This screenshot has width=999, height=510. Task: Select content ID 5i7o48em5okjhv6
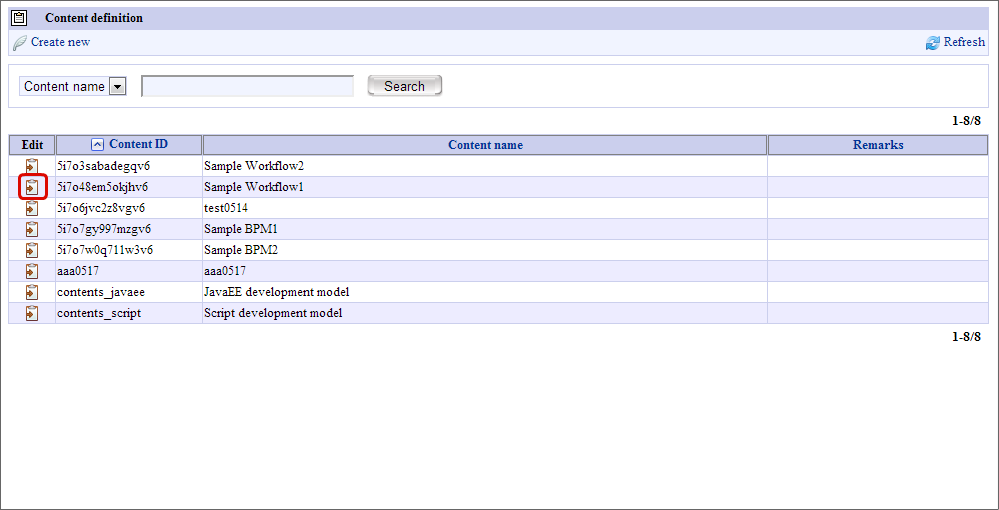pyautogui.click(x=103, y=187)
